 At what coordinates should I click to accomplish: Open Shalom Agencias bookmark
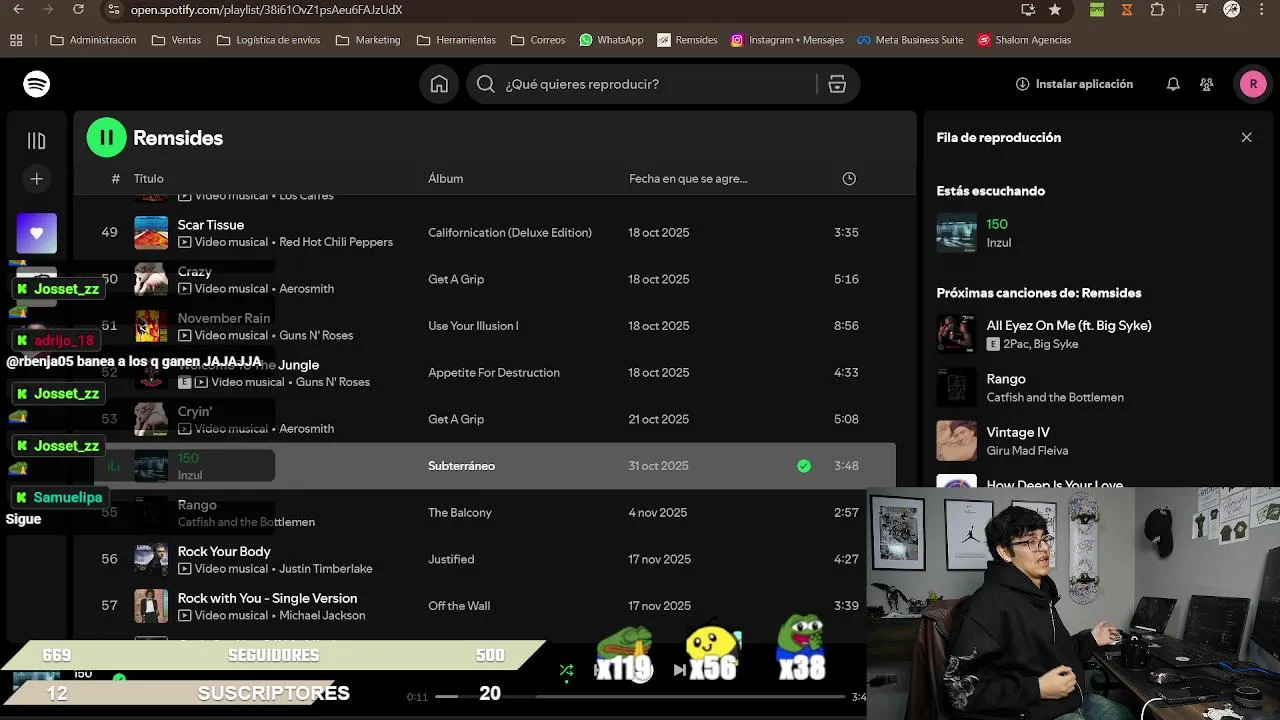point(1024,40)
